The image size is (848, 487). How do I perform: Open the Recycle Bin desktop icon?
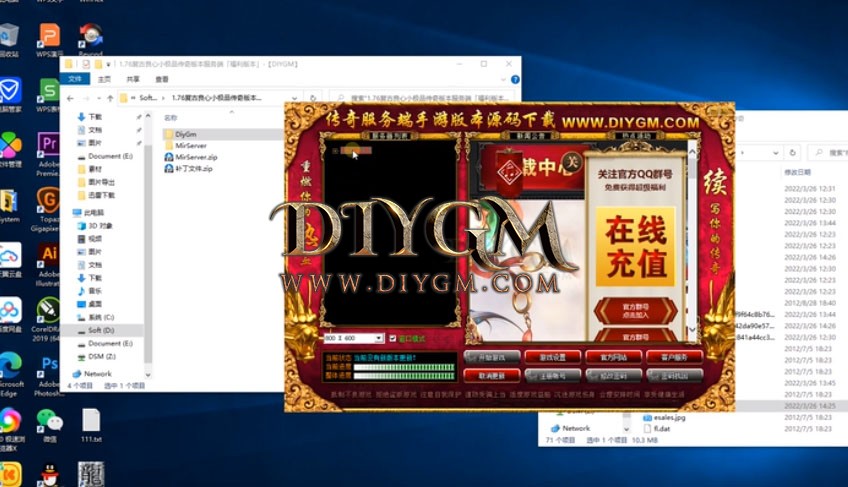click(9, 39)
